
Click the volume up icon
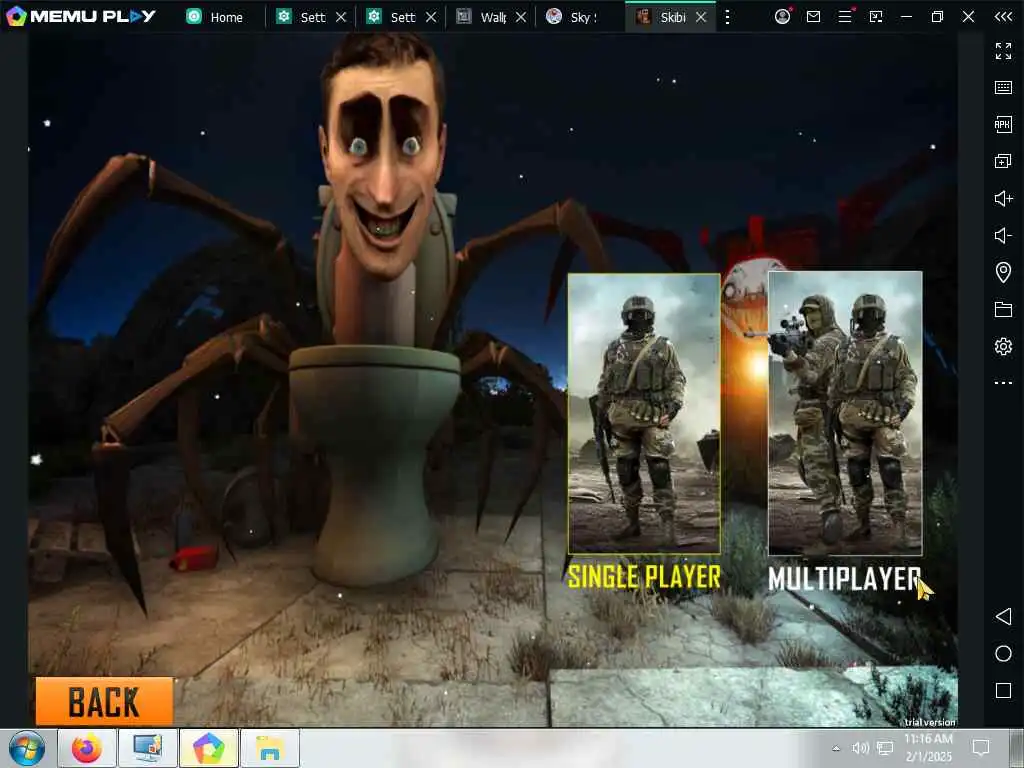[x=1003, y=198]
